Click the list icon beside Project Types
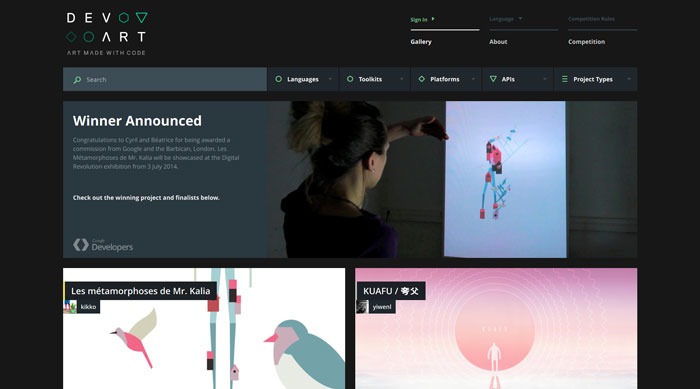This screenshot has width=700, height=389. click(x=565, y=79)
